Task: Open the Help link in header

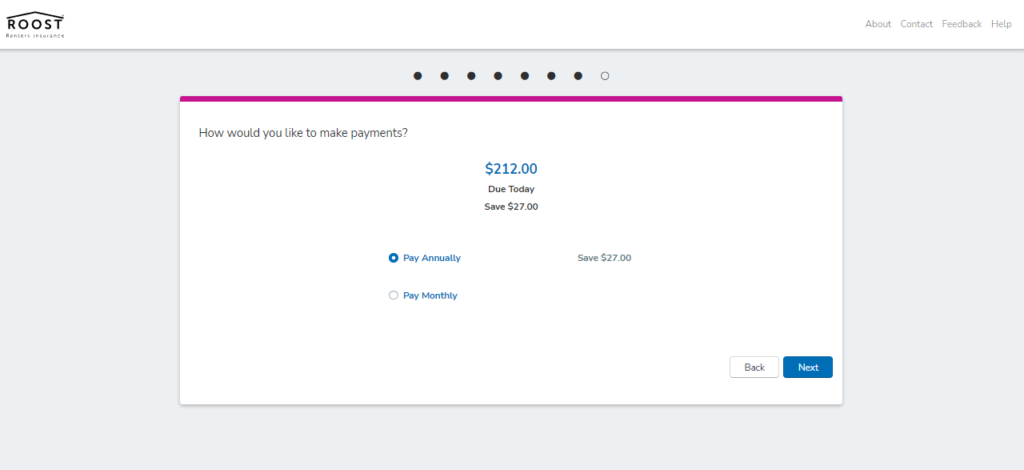Action: [x=1001, y=24]
